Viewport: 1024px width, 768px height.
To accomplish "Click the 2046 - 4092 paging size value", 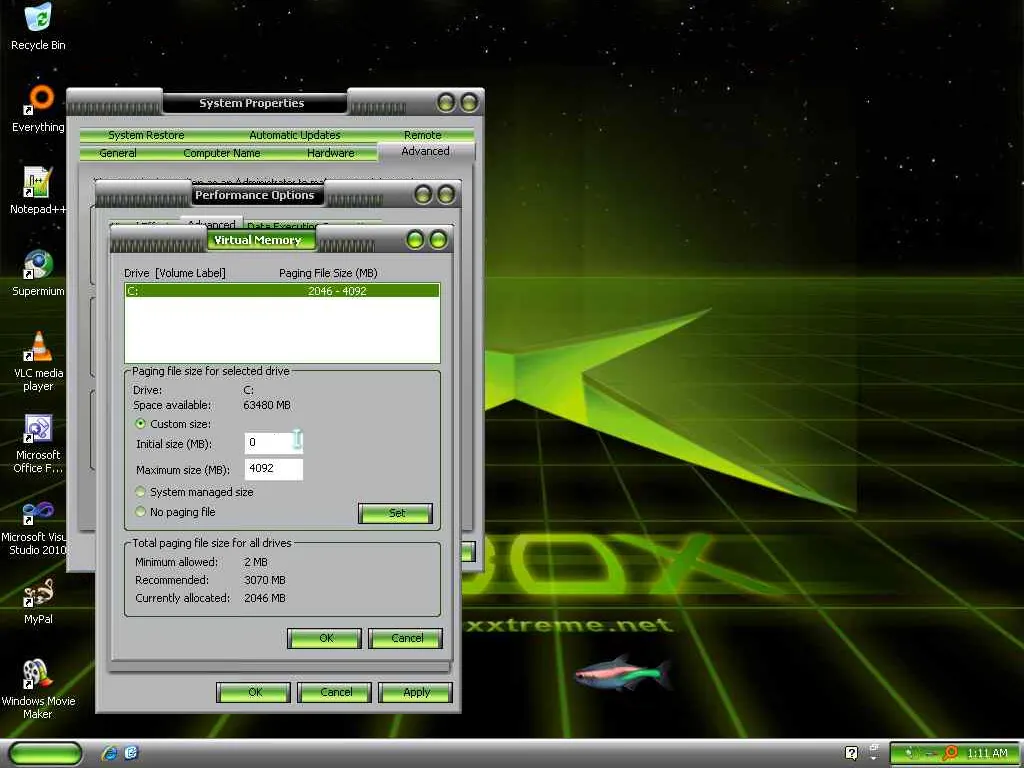I will point(337,291).
